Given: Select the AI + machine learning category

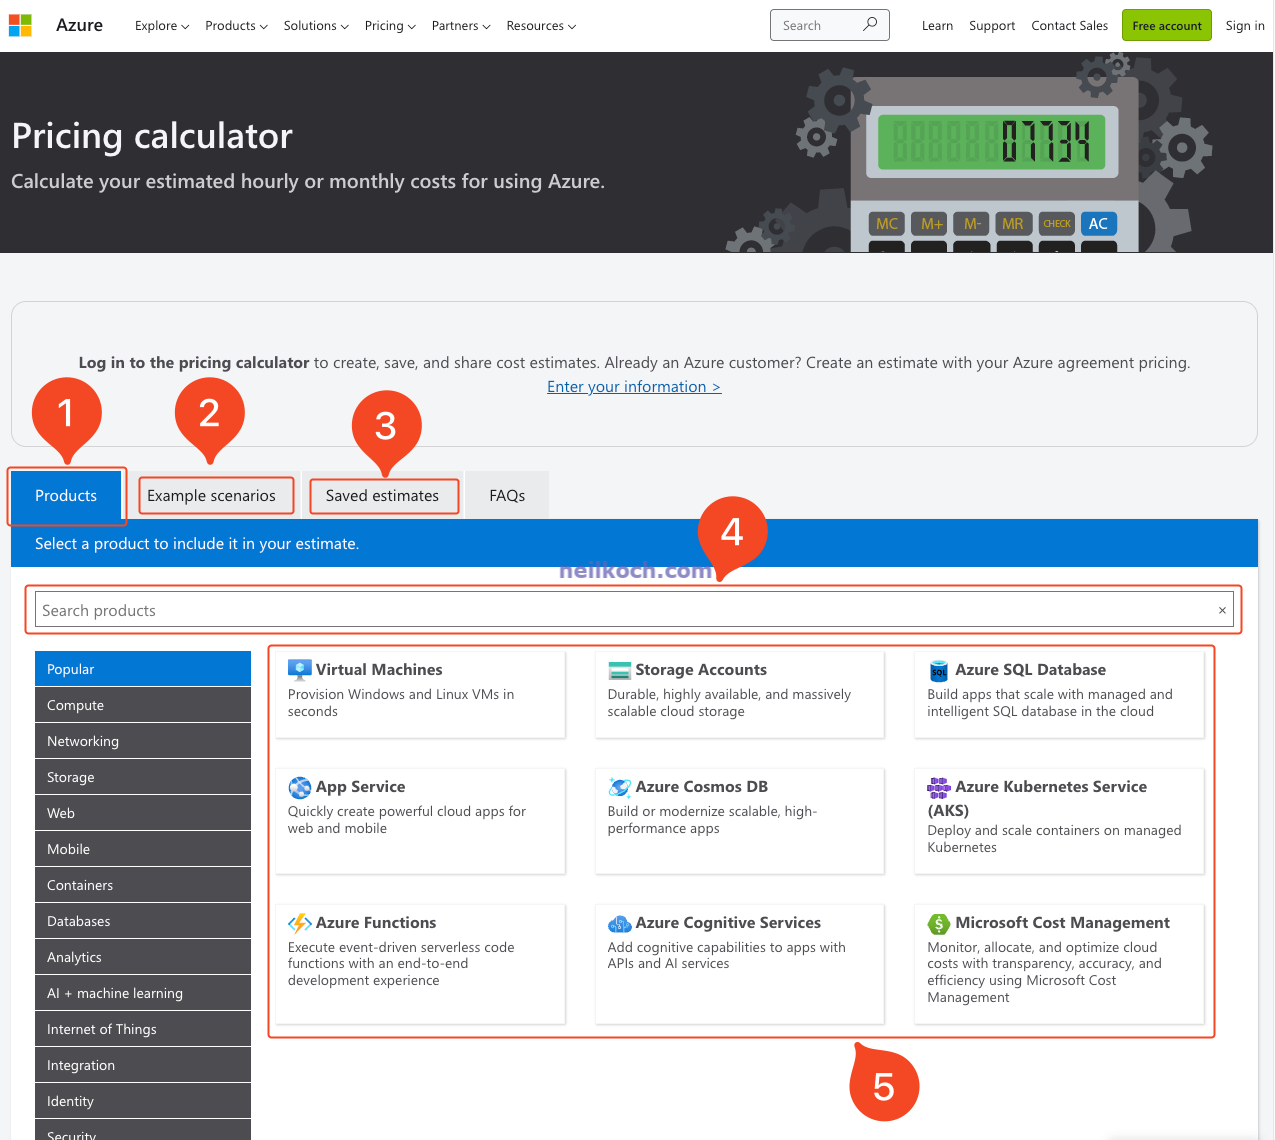Looking at the screenshot, I should [143, 993].
